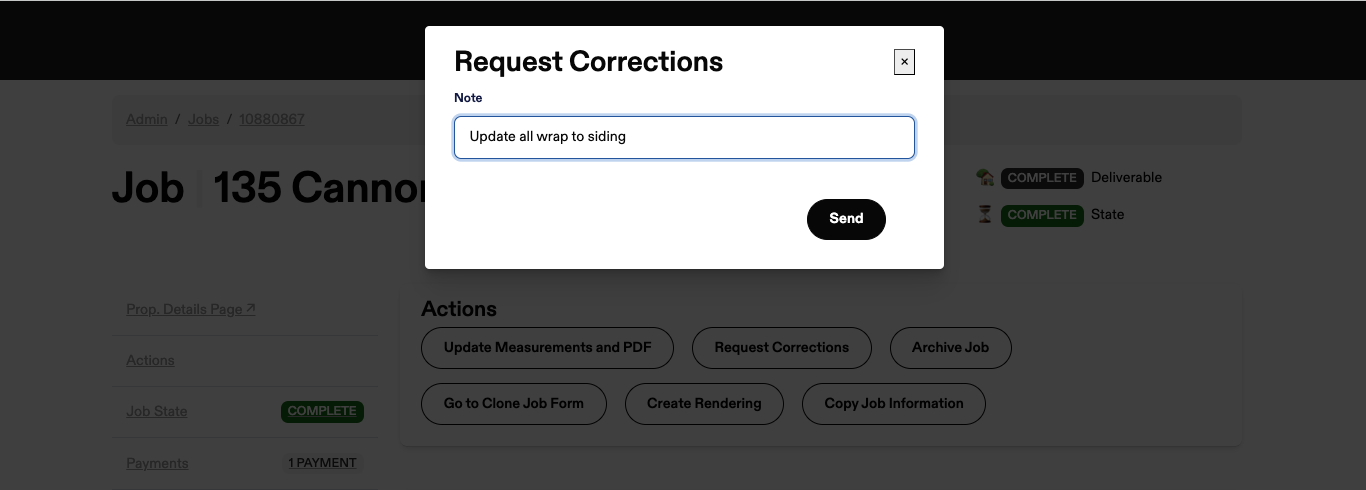Create a rendering for the job

click(x=704, y=404)
